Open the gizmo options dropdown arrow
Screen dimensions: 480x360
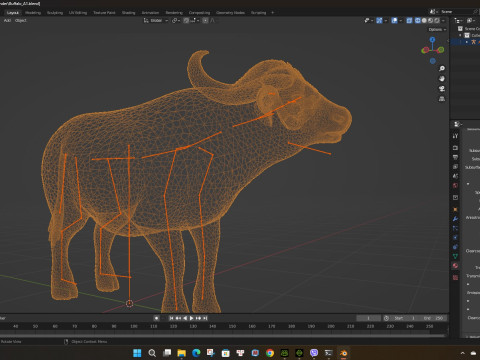386,20
